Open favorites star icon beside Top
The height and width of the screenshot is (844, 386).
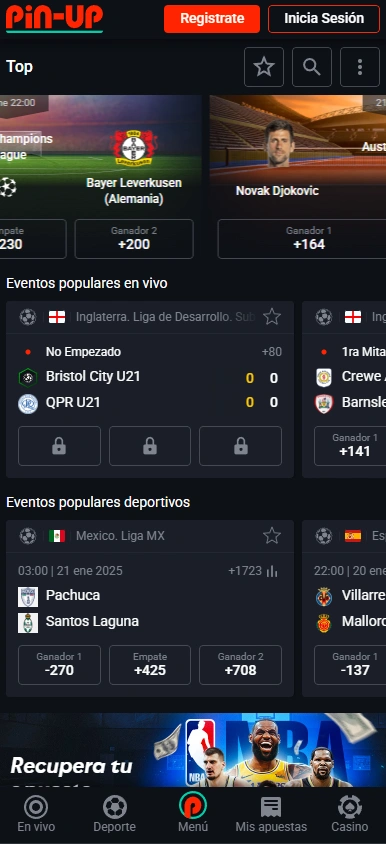click(264, 67)
